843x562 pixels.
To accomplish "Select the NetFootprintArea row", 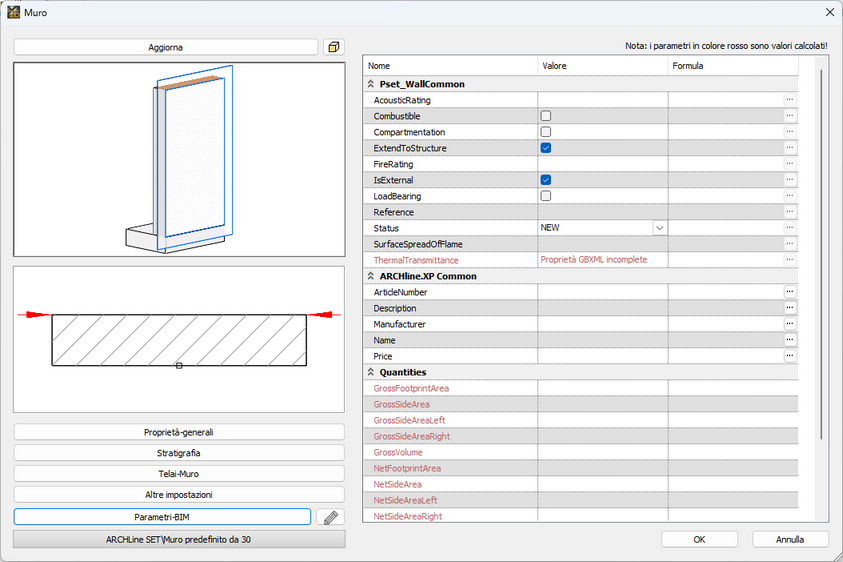I will point(581,468).
